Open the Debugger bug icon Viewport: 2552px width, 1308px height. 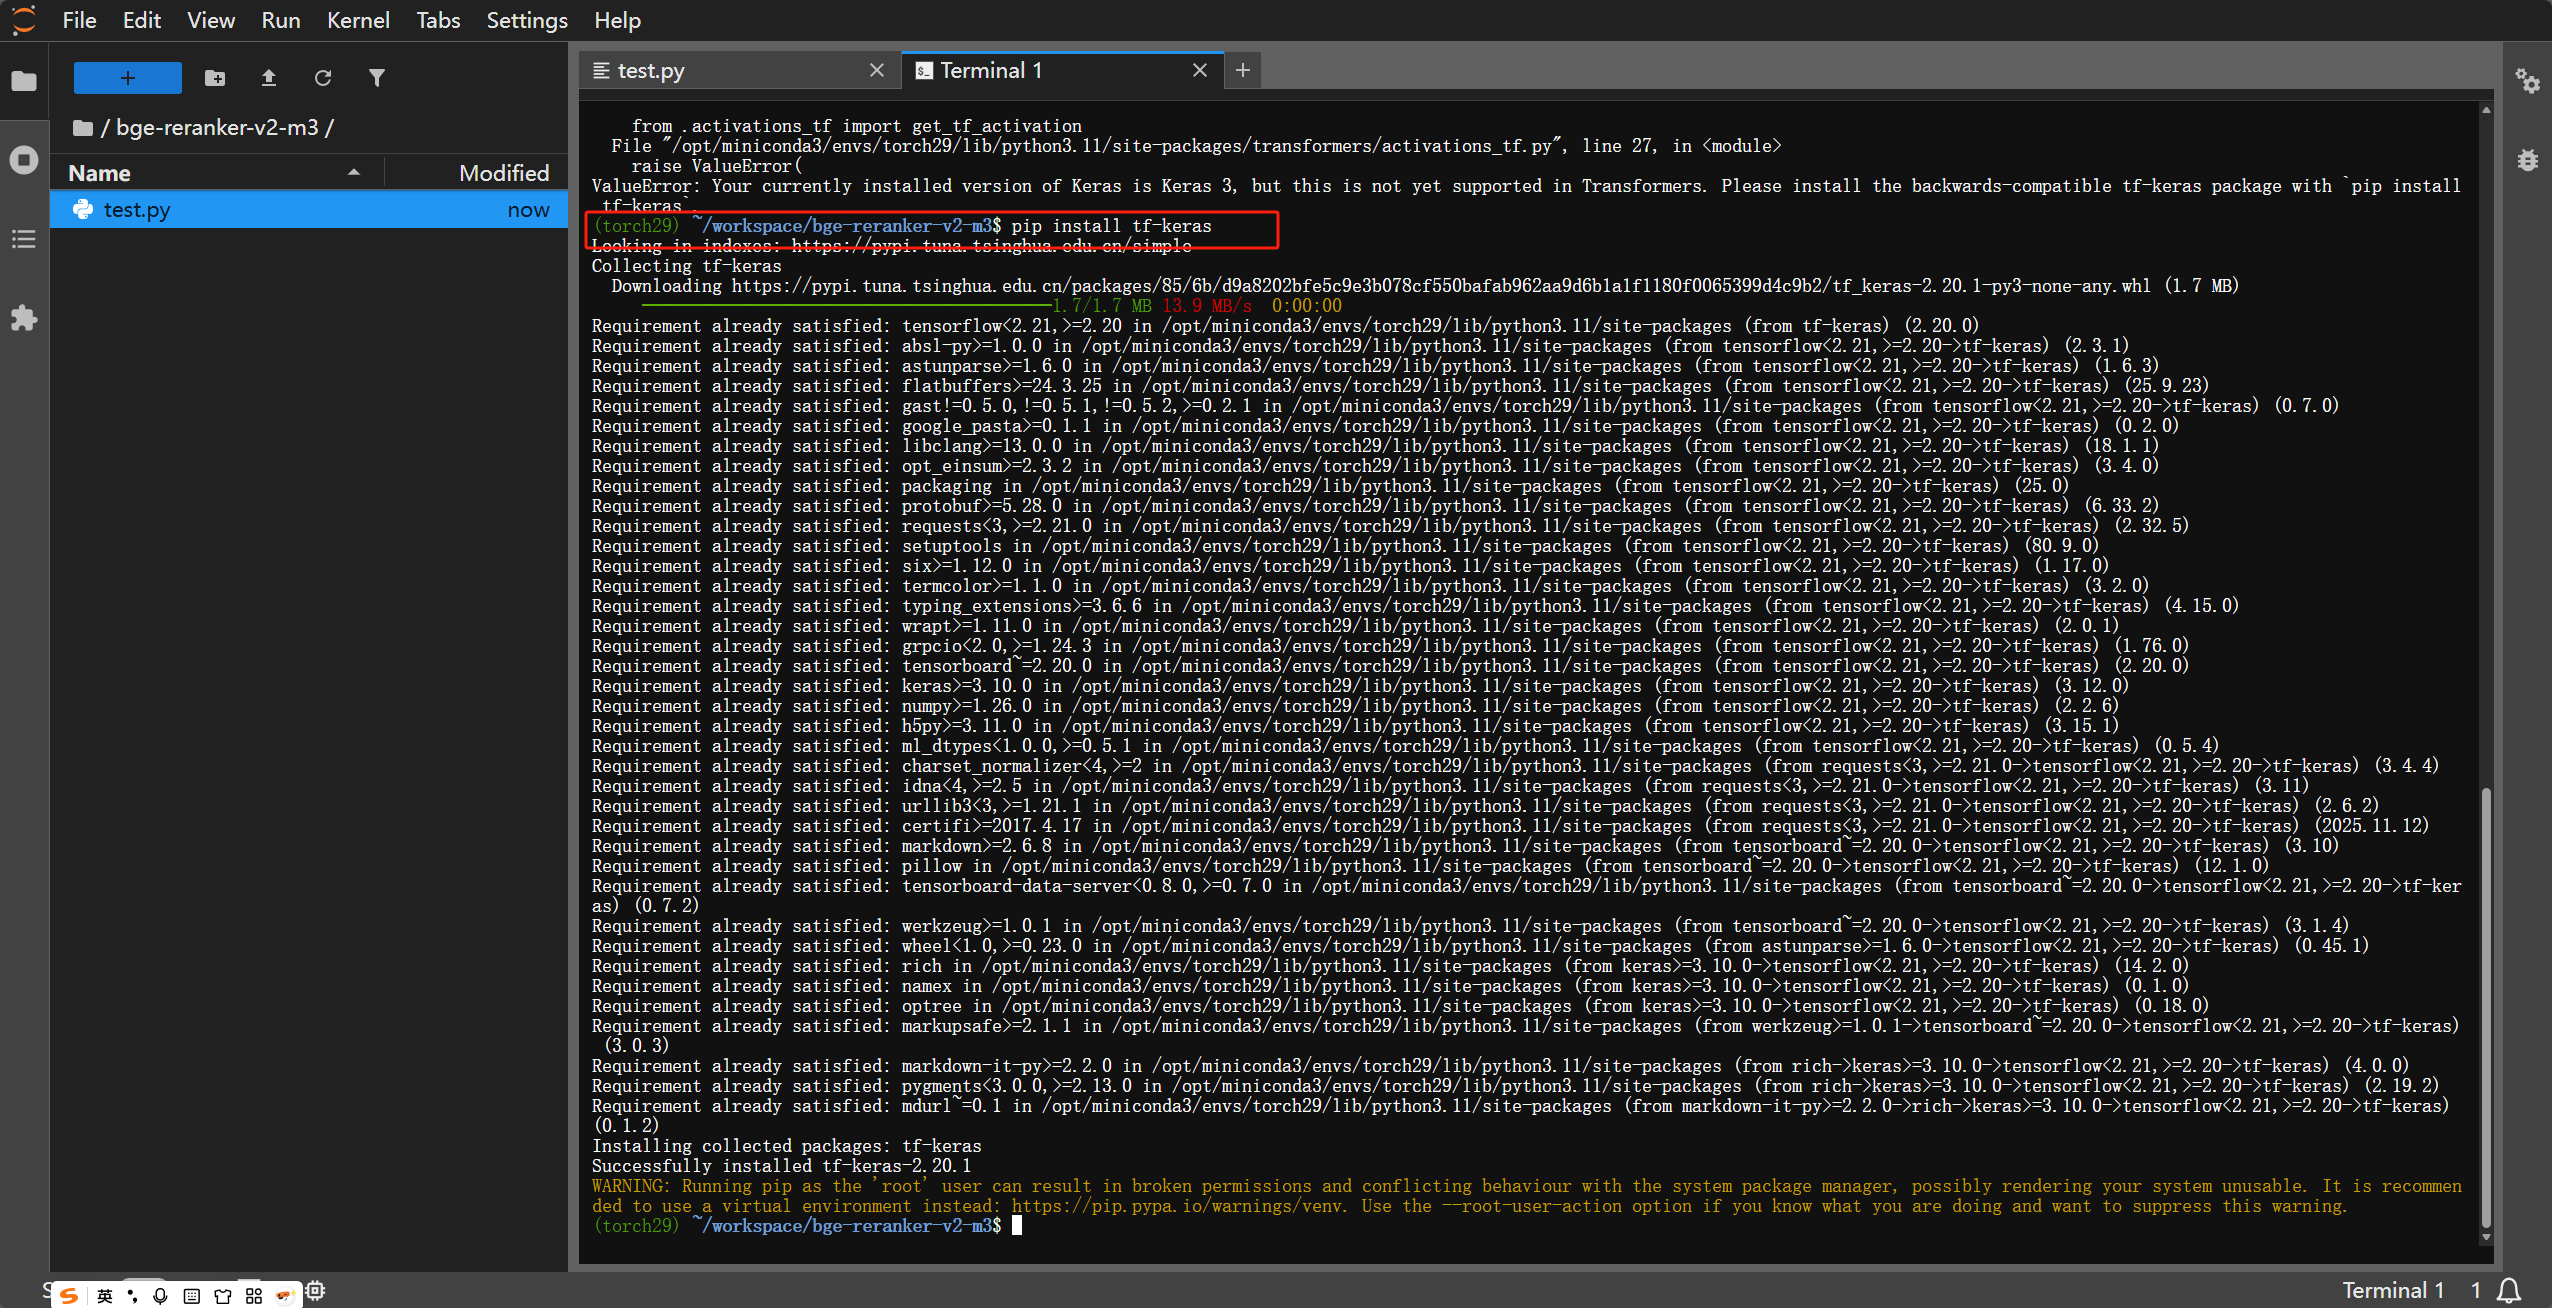click(x=2528, y=160)
